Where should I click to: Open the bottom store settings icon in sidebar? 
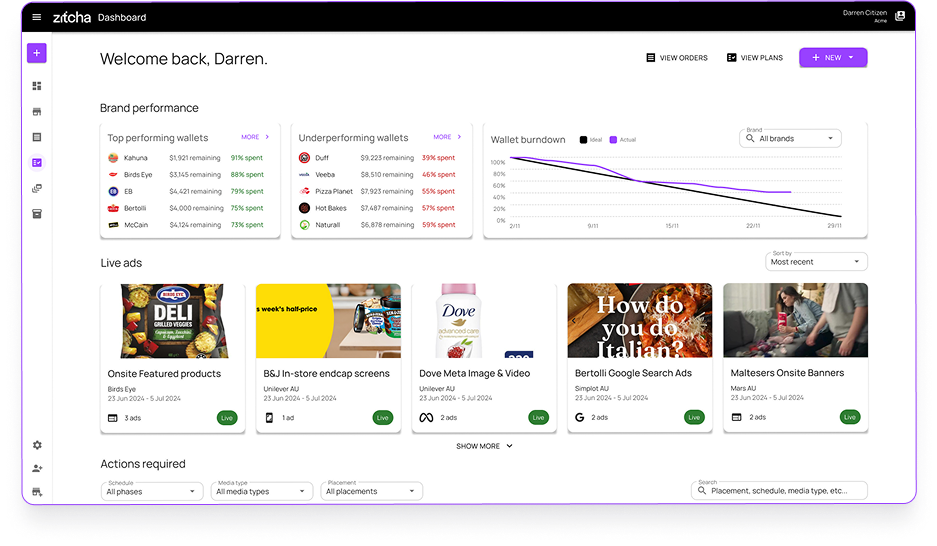pos(37,492)
